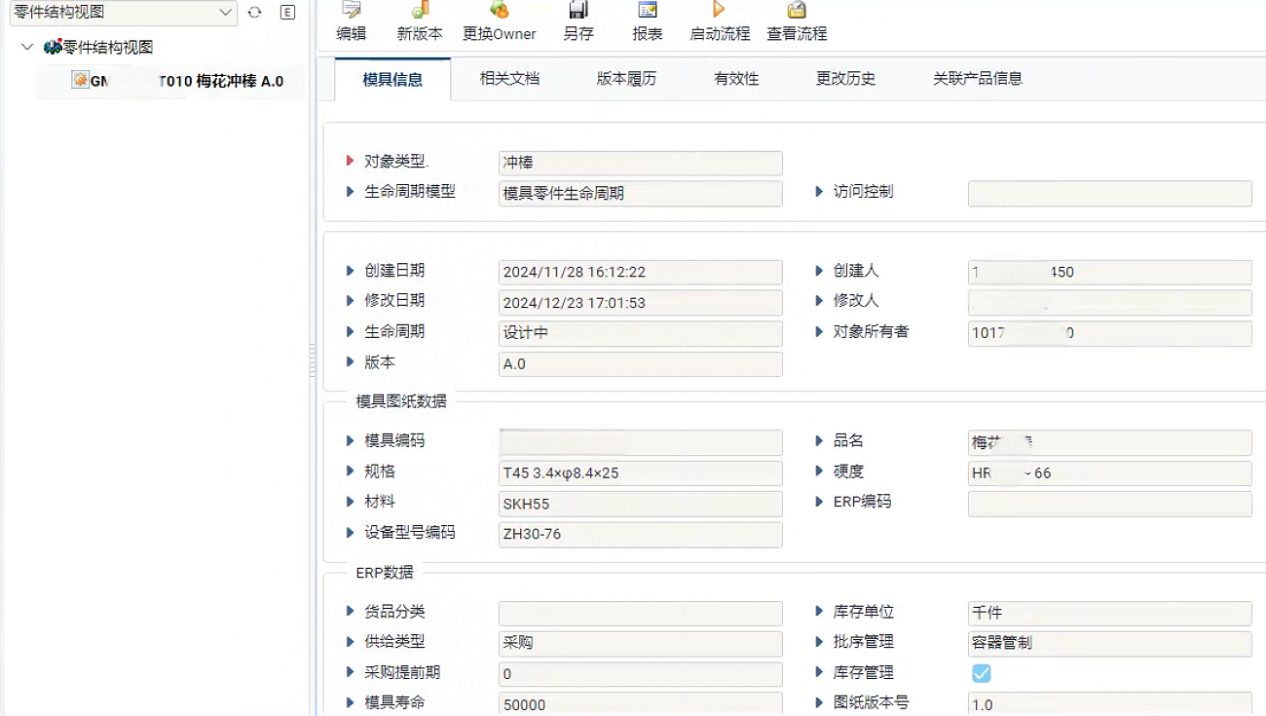Image resolution: width=1266 pixels, height=716 pixels.
Task: Open the 版本履历 tab
Action: click(x=626, y=79)
